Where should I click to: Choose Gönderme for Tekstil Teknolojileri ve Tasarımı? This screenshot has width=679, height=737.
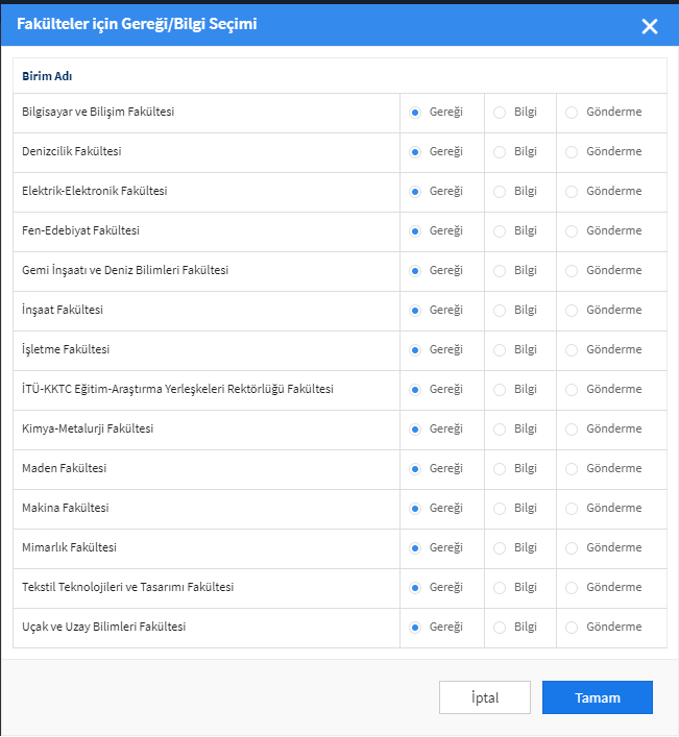coord(571,588)
